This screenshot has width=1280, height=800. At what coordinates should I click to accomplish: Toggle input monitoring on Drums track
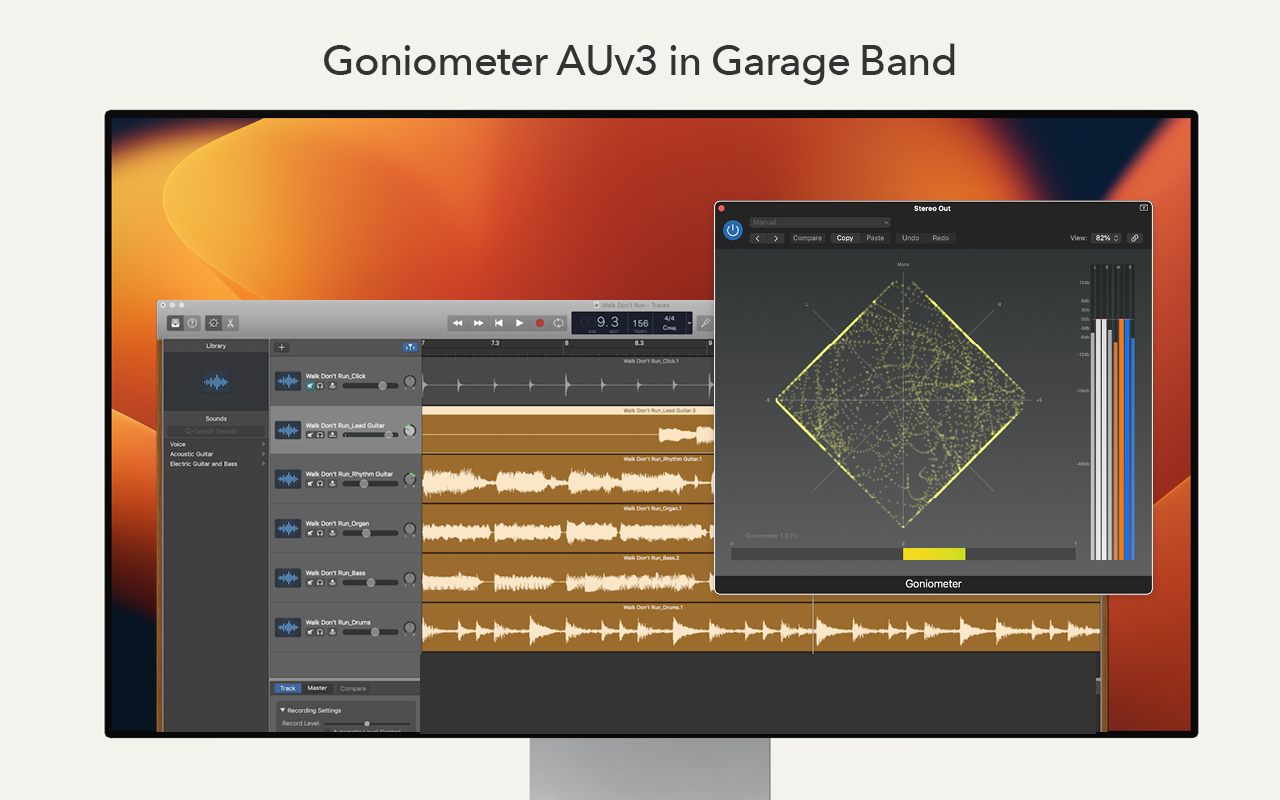click(x=331, y=631)
